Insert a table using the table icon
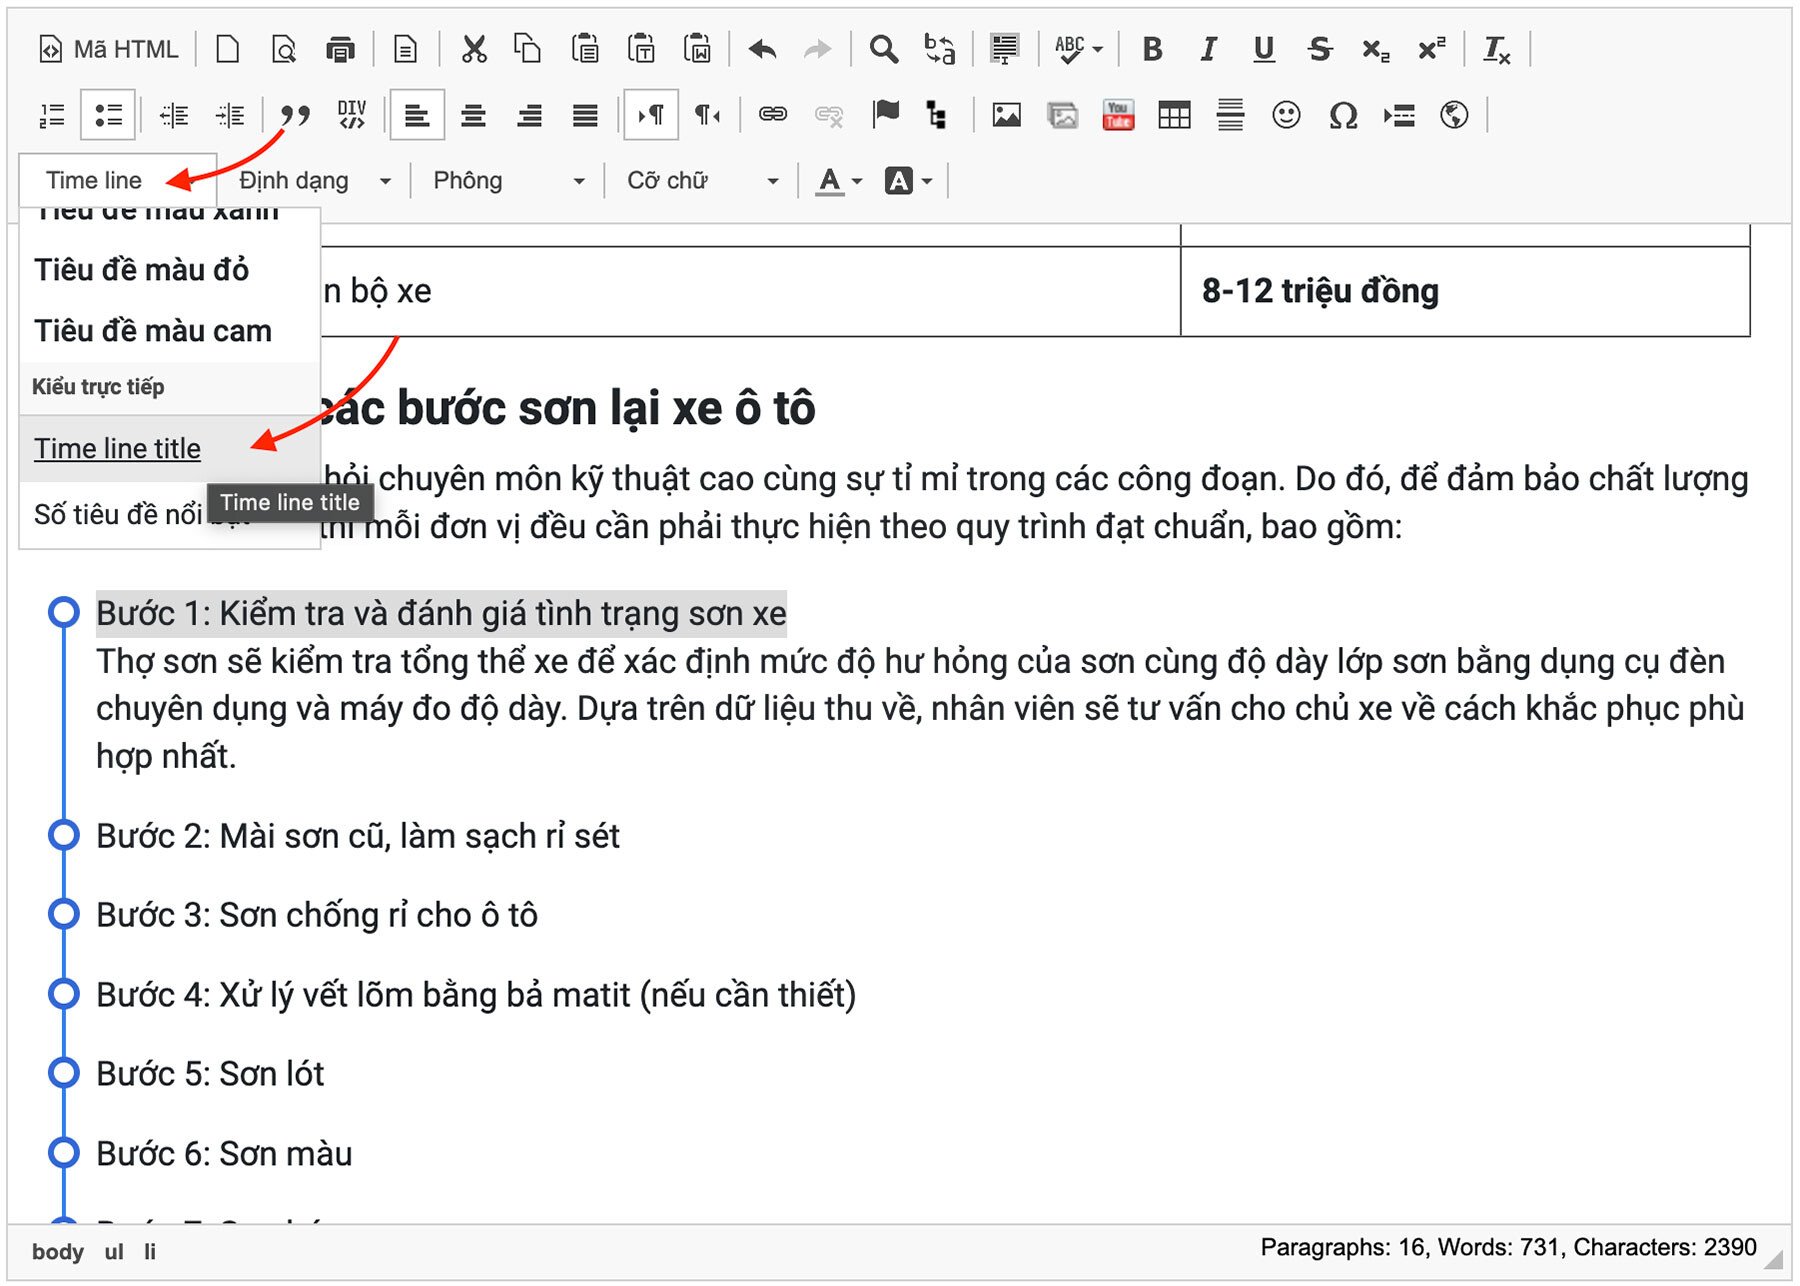1800x1286 pixels. (x=1173, y=116)
